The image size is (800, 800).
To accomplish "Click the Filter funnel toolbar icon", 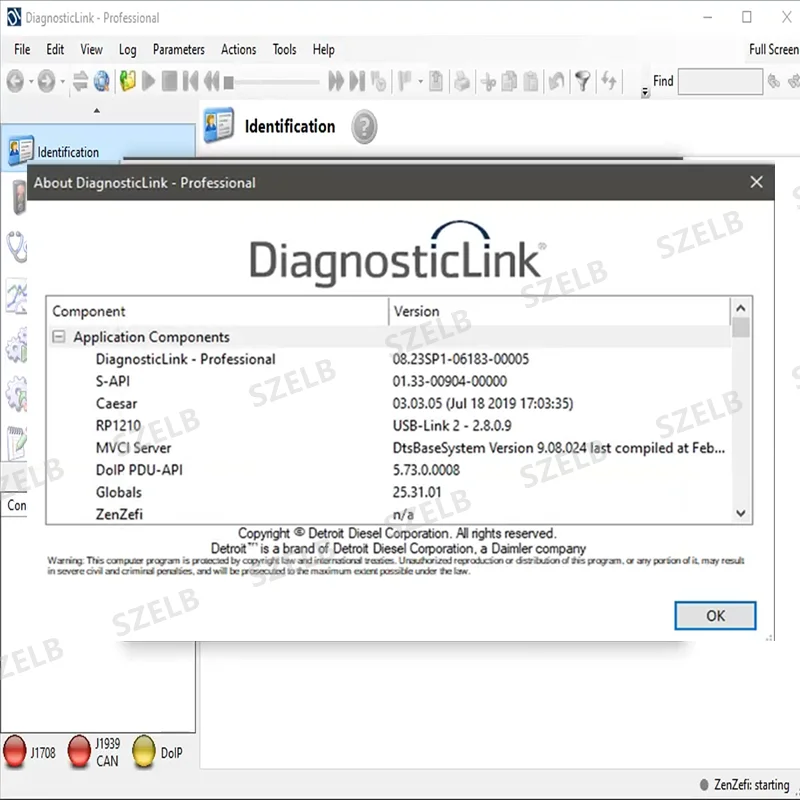I will tap(583, 81).
